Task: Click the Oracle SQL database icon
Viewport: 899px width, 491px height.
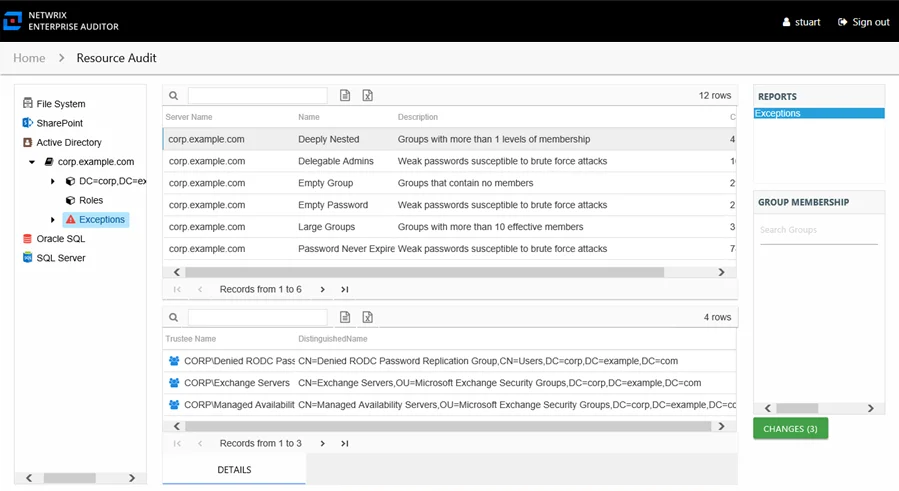Action: pyautogui.click(x=27, y=239)
